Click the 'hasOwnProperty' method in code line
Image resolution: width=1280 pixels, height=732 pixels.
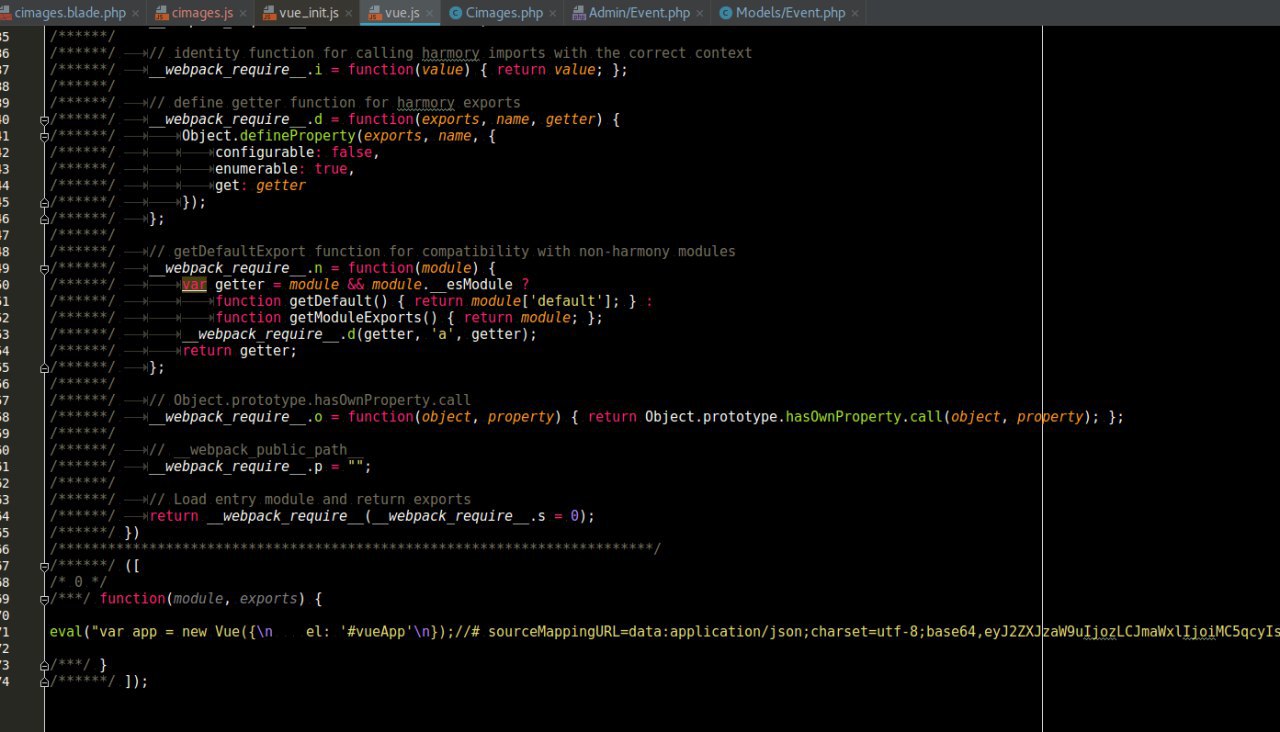pyautogui.click(x=843, y=416)
